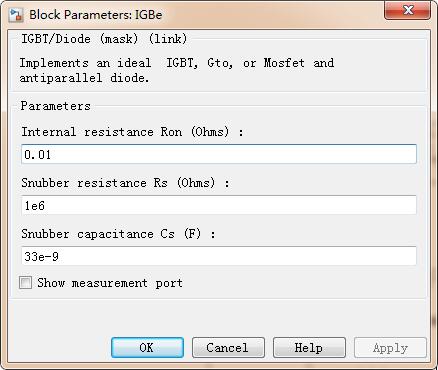
Task: Select the Snubber resistance Rs field
Action: [x=219, y=205]
